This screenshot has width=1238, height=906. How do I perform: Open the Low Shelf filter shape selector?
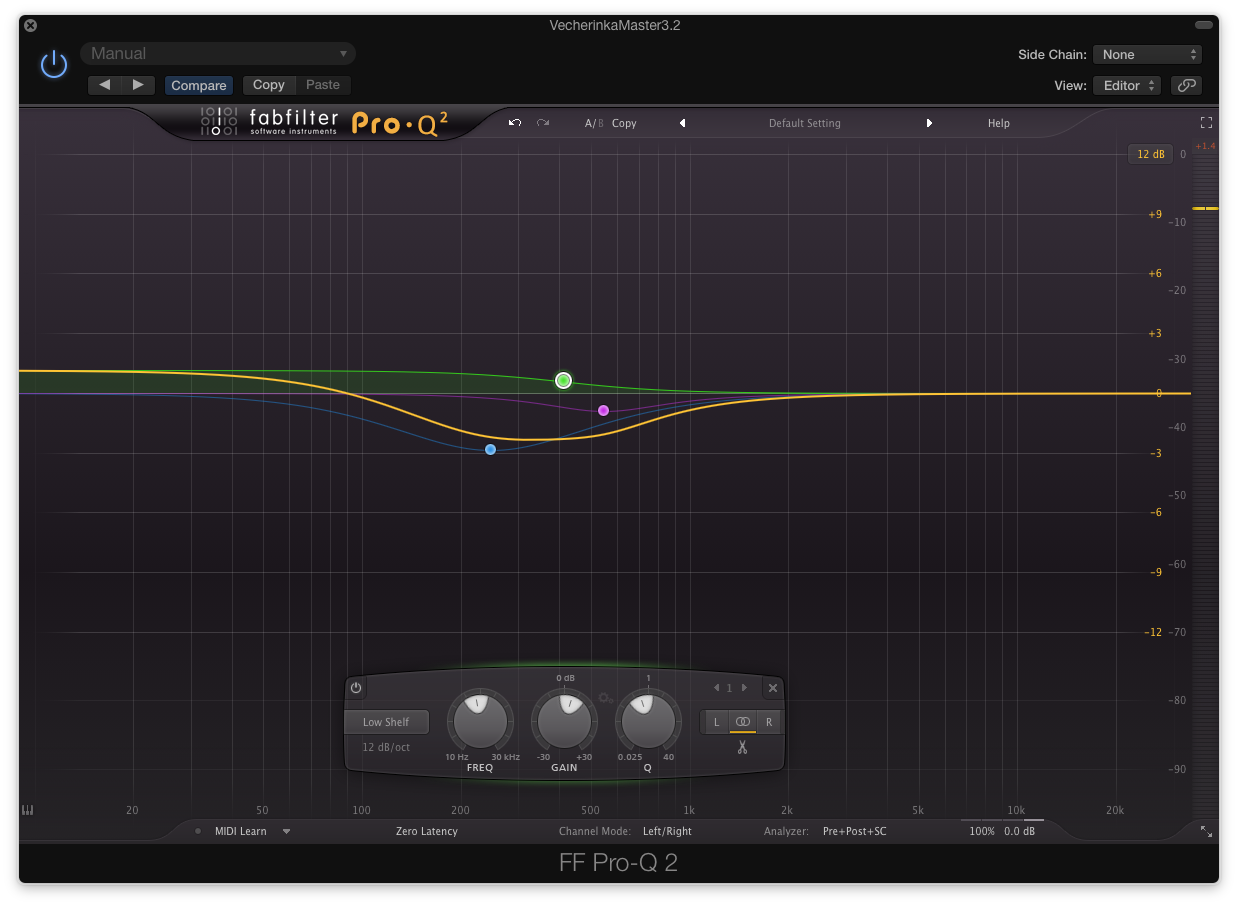(386, 722)
